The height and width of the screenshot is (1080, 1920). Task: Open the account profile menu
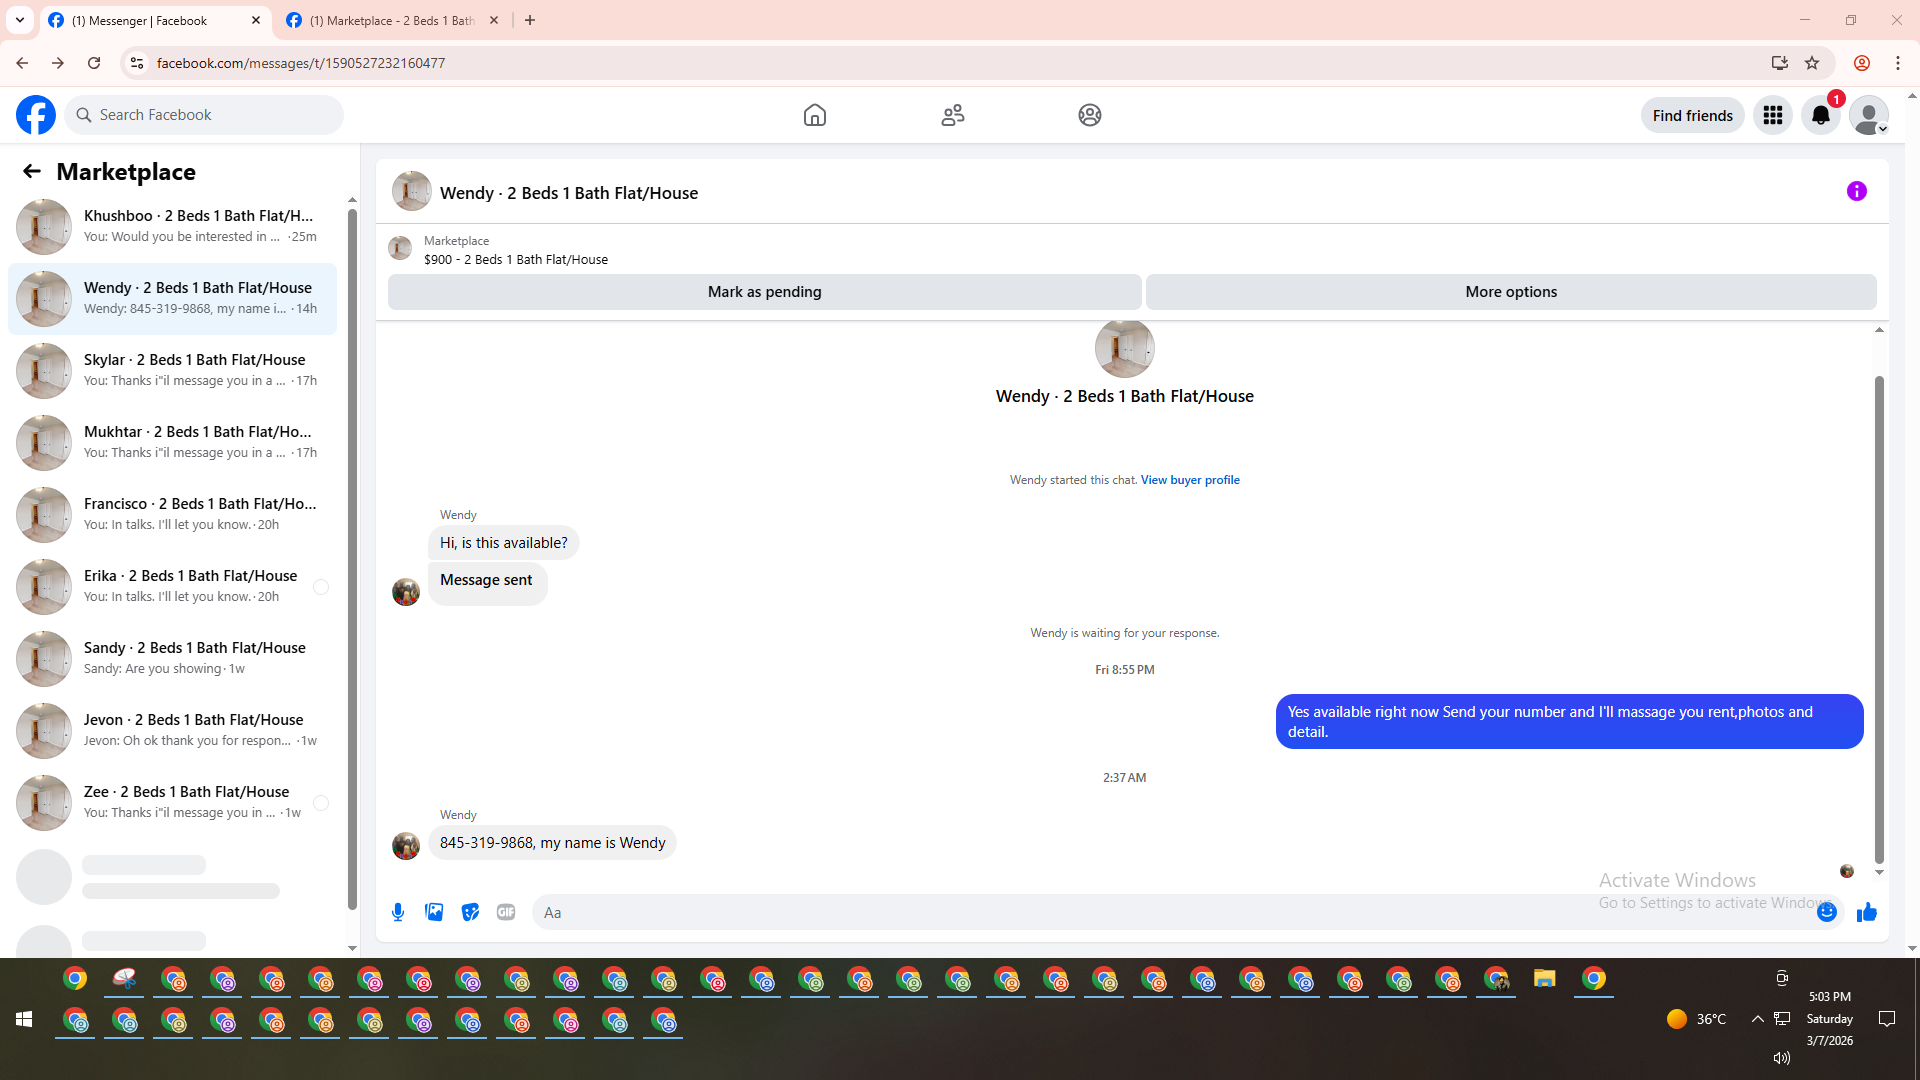pos(1869,115)
